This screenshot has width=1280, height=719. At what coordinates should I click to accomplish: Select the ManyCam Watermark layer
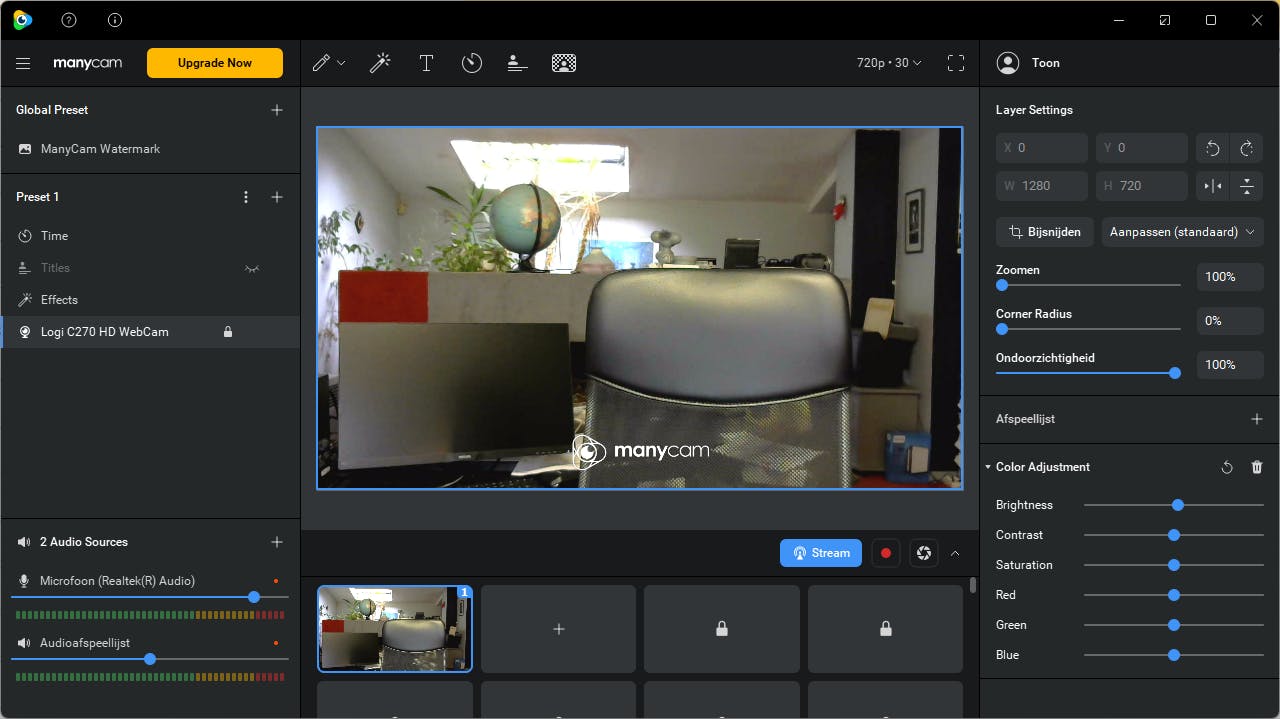(150, 149)
